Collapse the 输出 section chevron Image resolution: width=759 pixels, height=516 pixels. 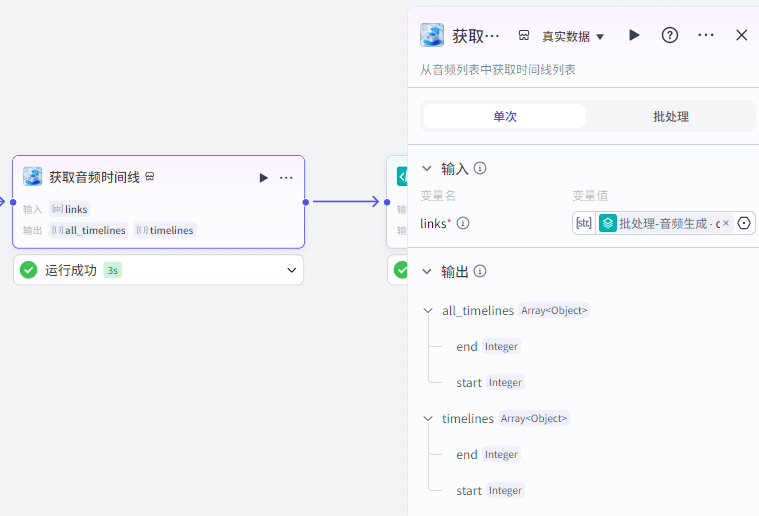426,271
